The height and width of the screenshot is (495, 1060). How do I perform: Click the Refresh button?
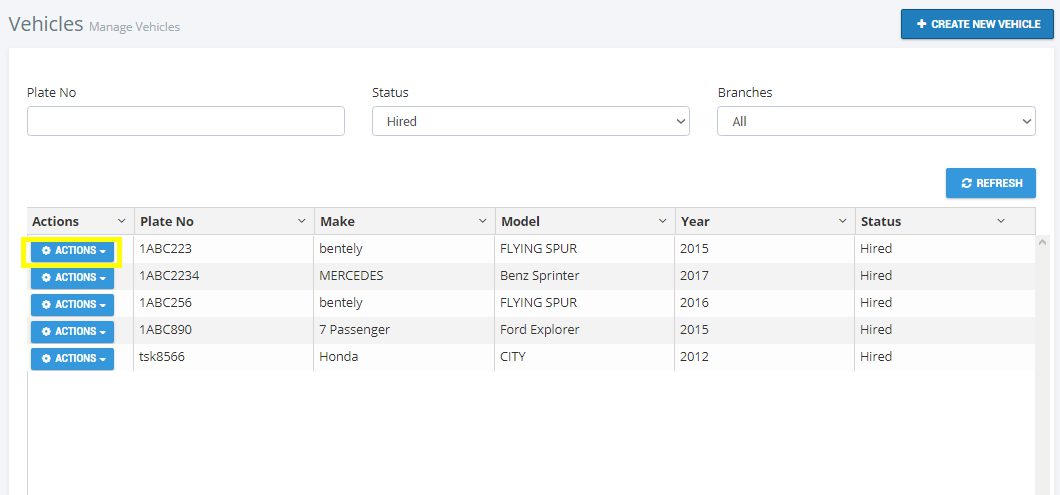click(x=990, y=183)
